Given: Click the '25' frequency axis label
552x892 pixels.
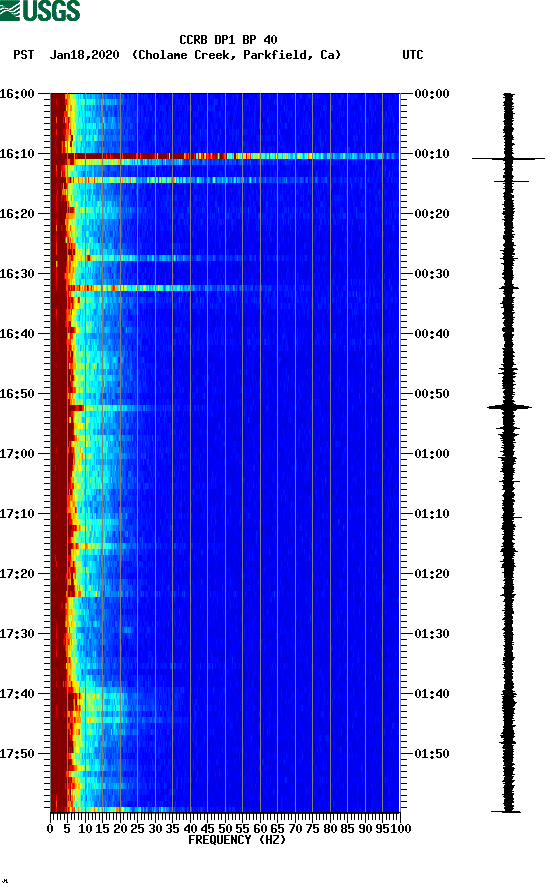Looking at the screenshot, I should [138, 829].
